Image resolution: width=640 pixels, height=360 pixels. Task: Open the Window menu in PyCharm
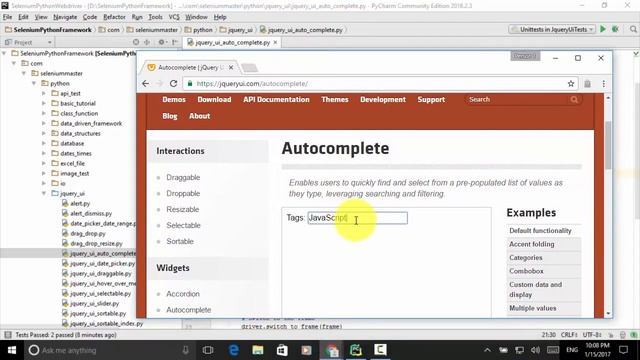pyautogui.click(x=196, y=17)
